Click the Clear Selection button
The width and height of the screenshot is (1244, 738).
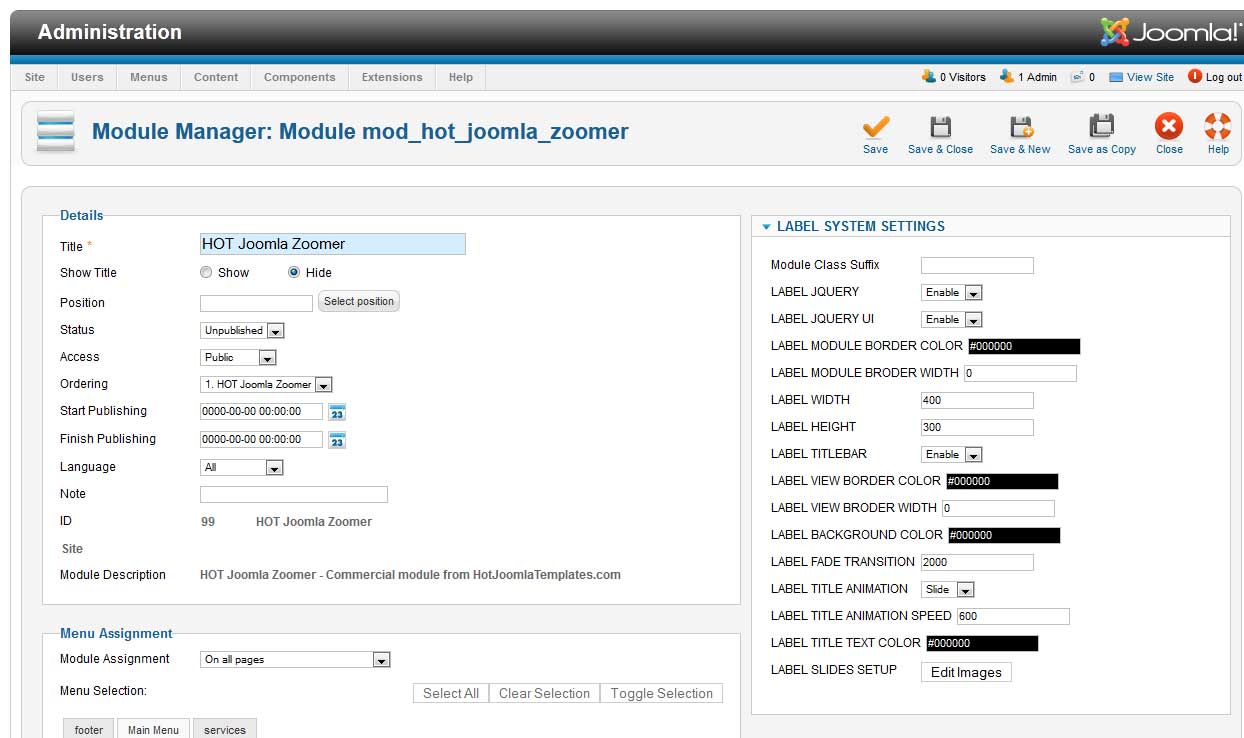pos(545,693)
